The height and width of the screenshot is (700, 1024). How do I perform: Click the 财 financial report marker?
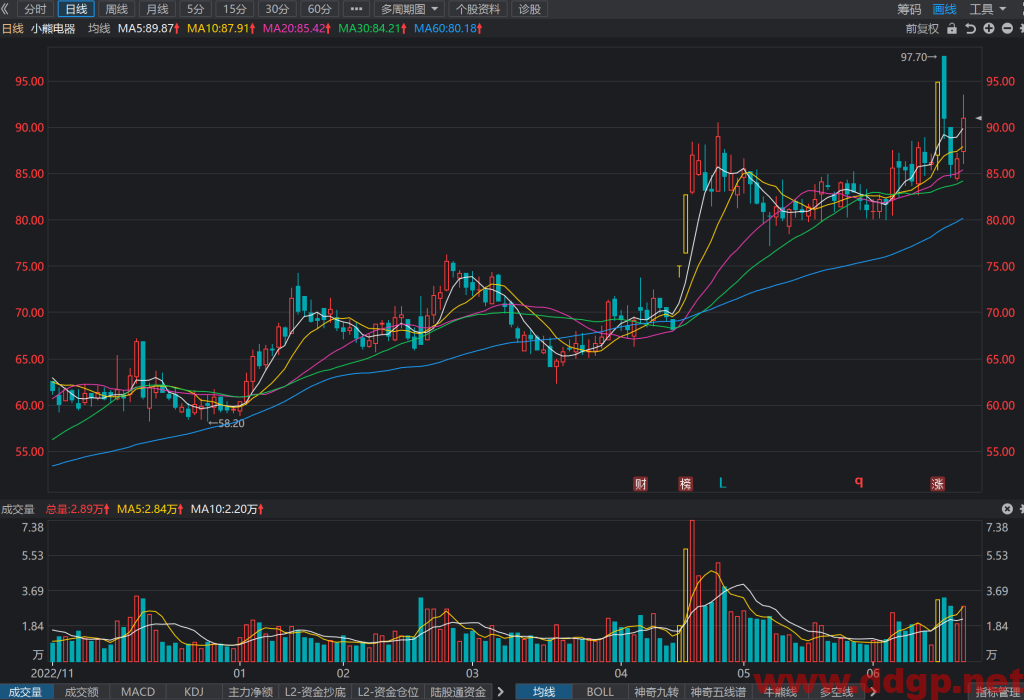[641, 484]
